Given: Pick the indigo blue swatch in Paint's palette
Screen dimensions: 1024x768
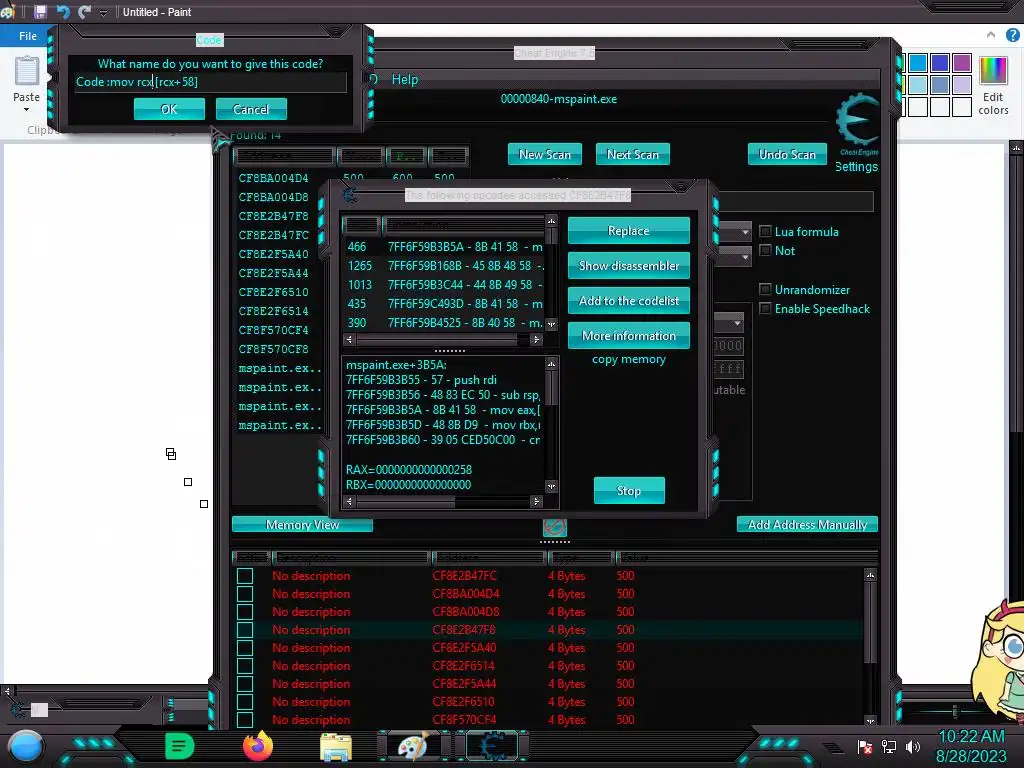Looking at the screenshot, I should coord(940,63).
